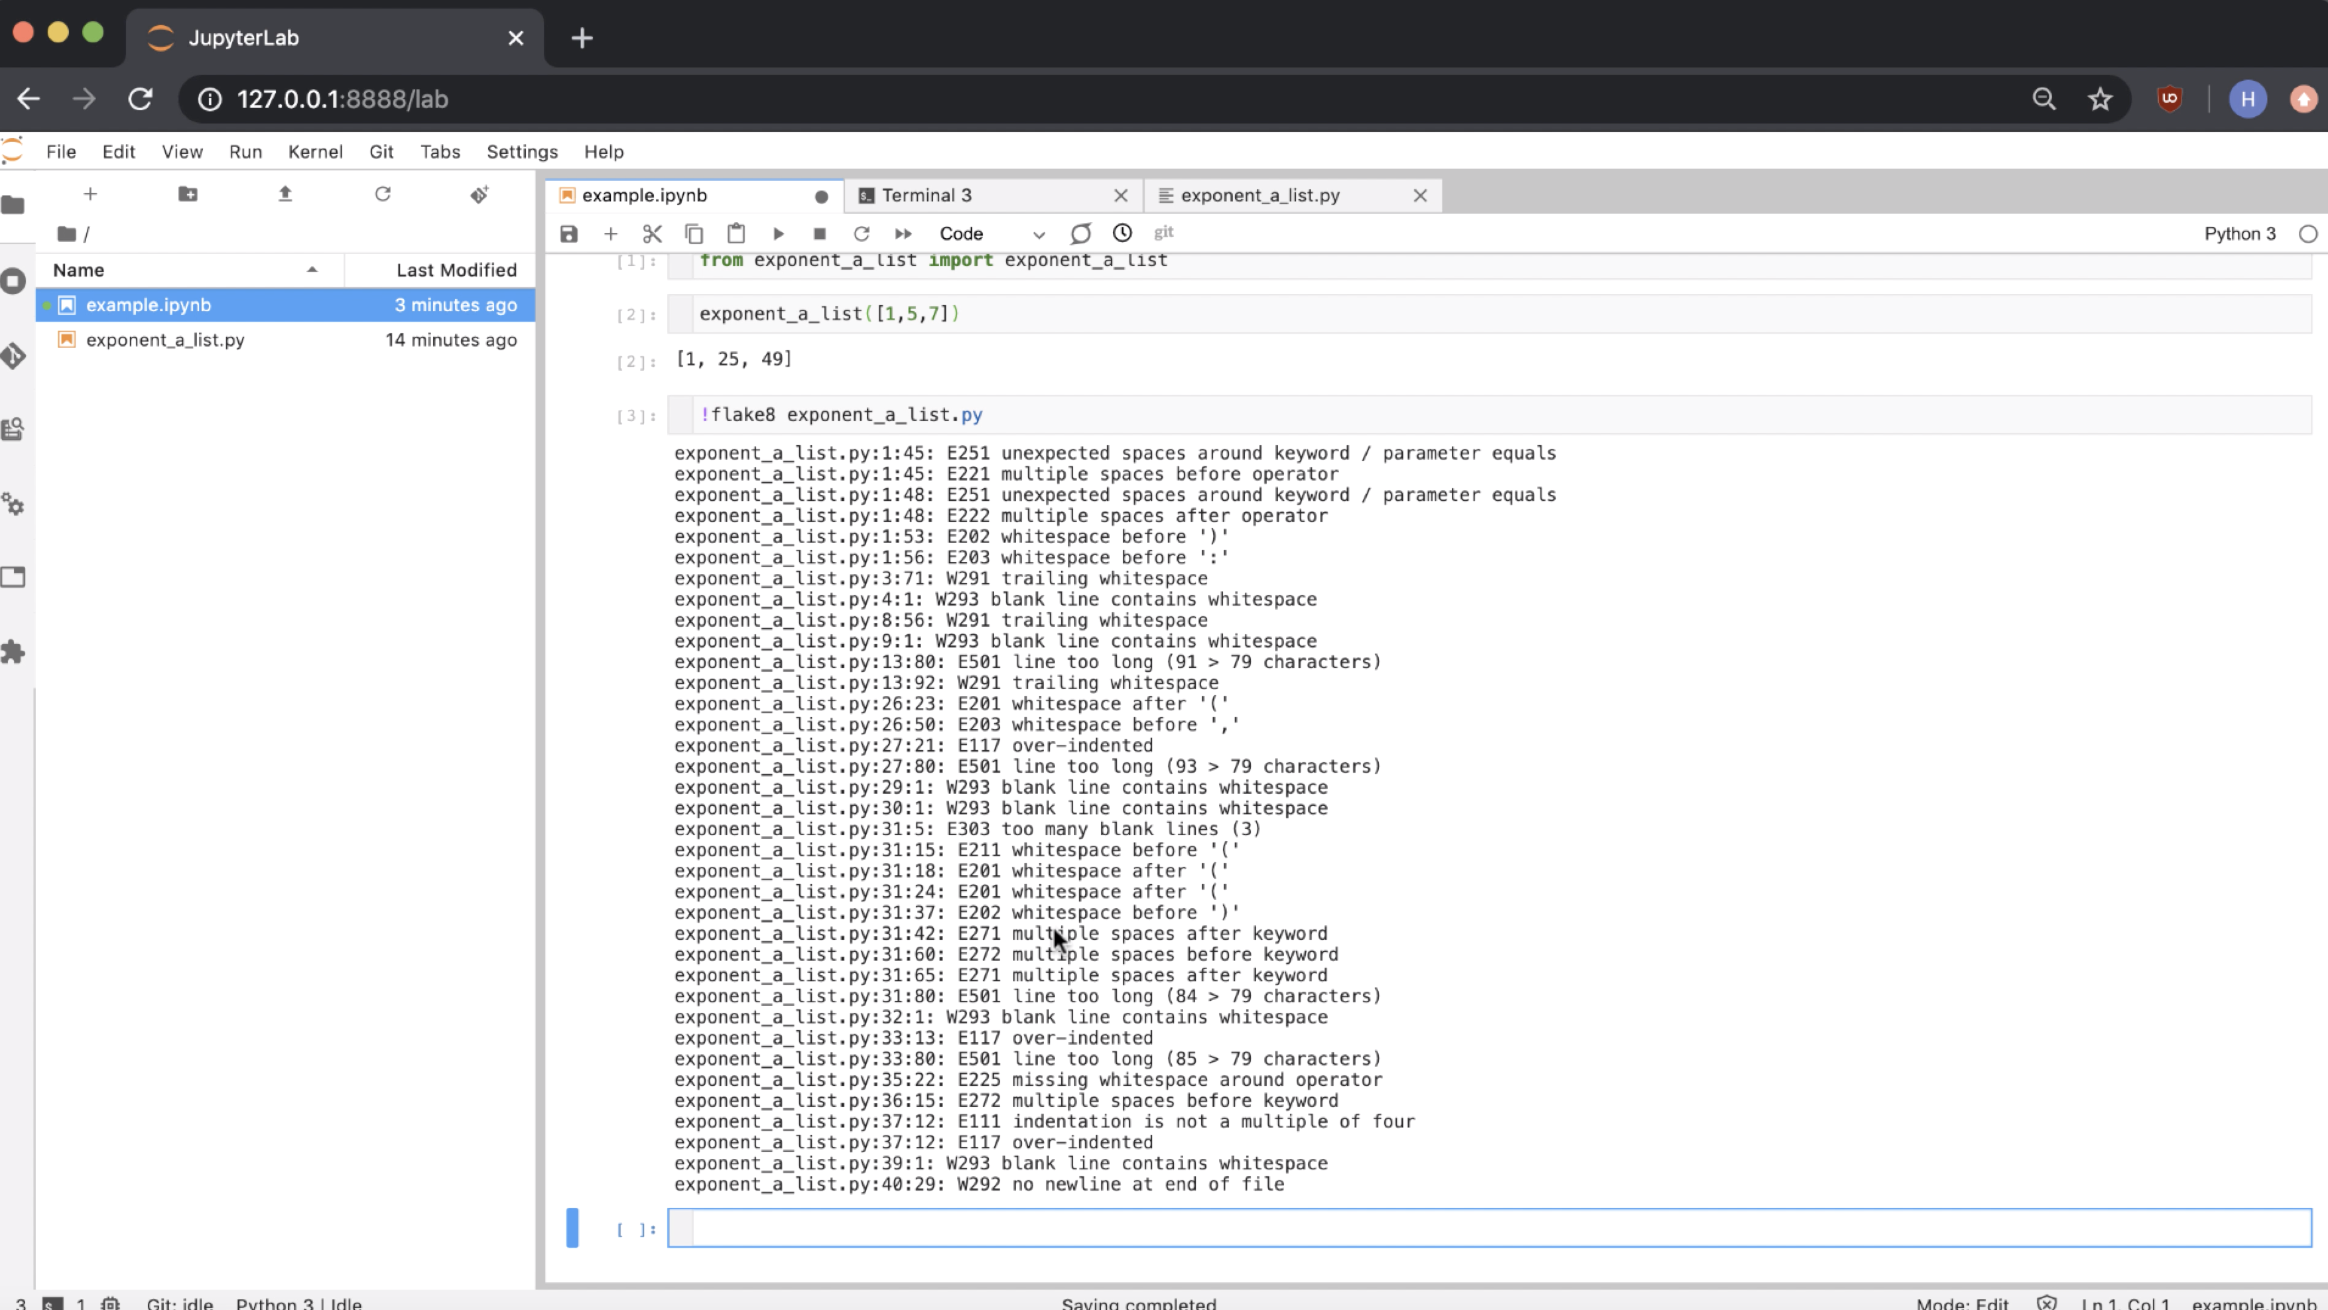Screen dimensions: 2328x1310
Task: Upload files with the up-arrow icon
Action: pyautogui.click(x=285, y=194)
